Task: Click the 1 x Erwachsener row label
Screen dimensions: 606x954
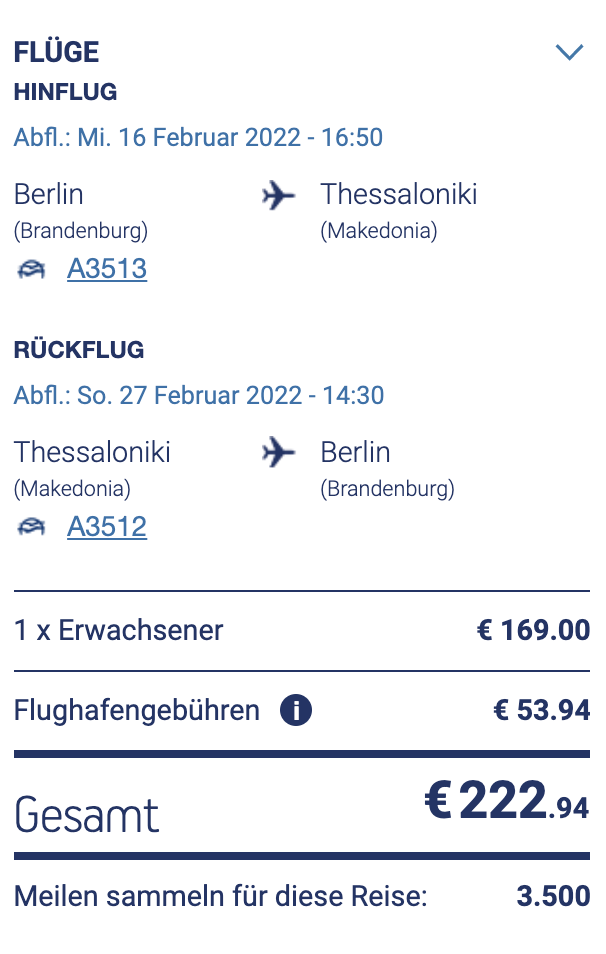Action: (x=119, y=631)
